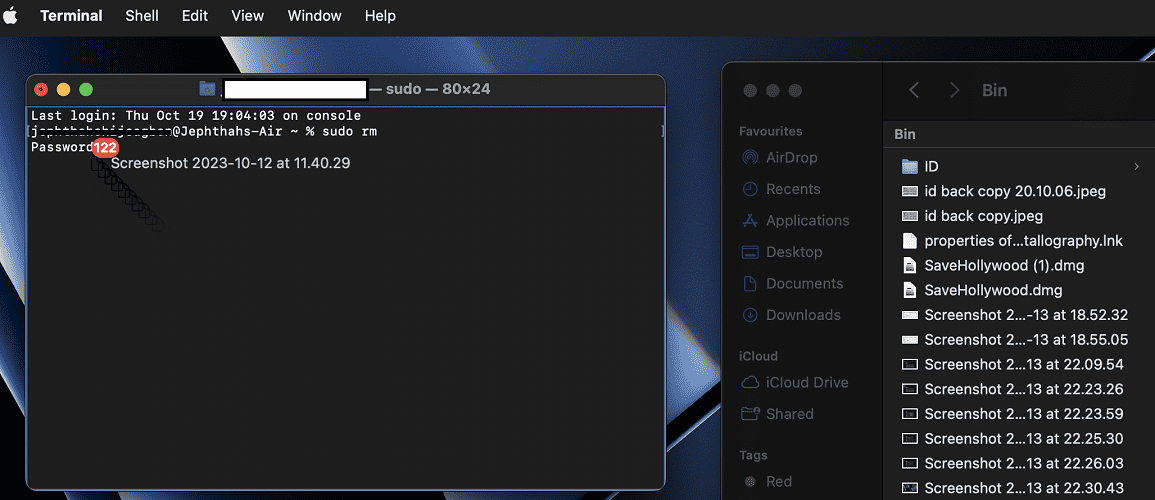Expand the ID folder chevron
Image resolution: width=1155 pixels, height=500 pixels.
pos(1136,166)
